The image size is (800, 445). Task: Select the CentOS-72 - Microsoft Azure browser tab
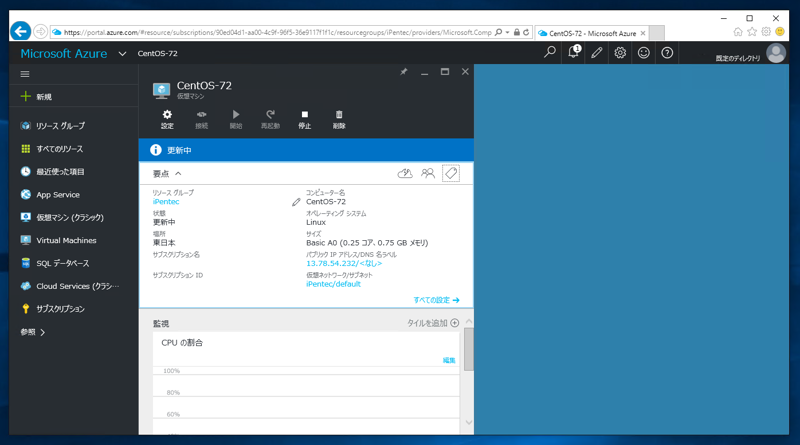pyautogui.click(x=592, y=33)
